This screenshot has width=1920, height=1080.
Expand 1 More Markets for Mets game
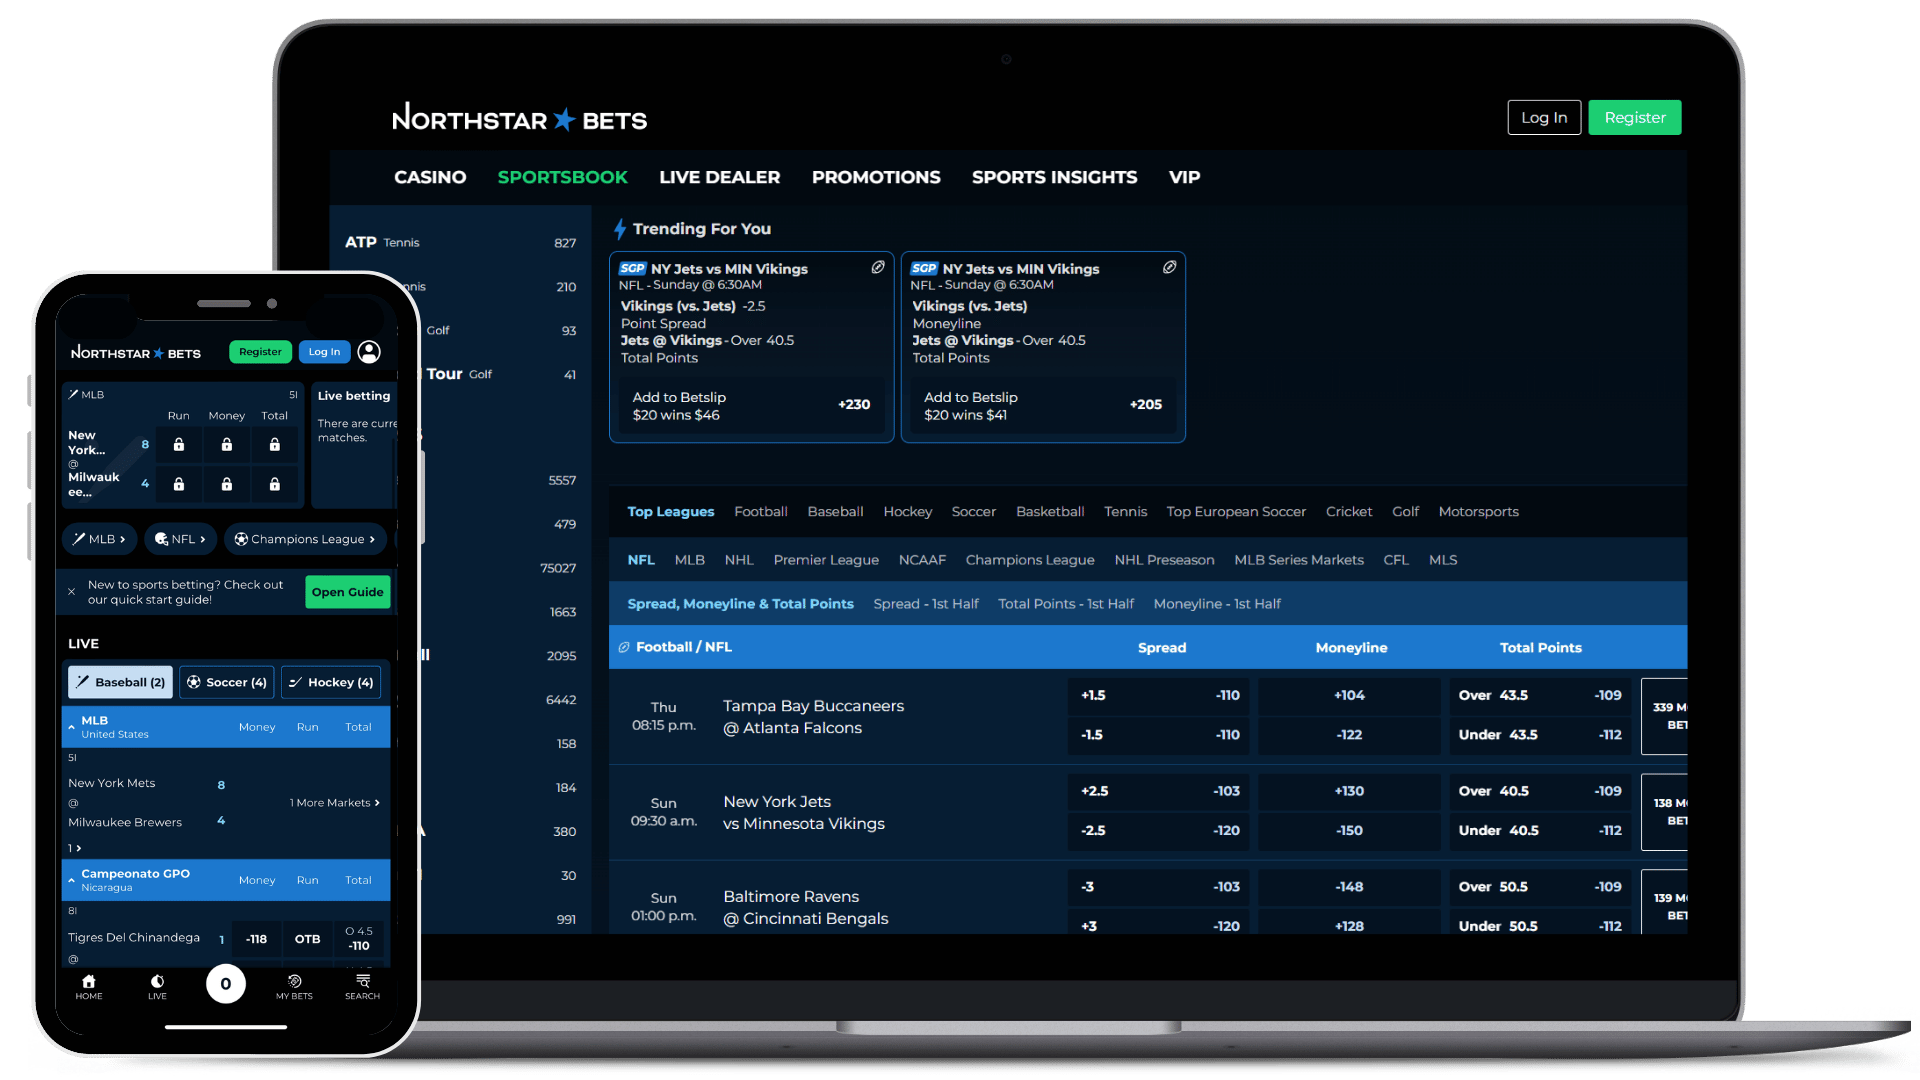pyautogui.click(x=335, y=803)
